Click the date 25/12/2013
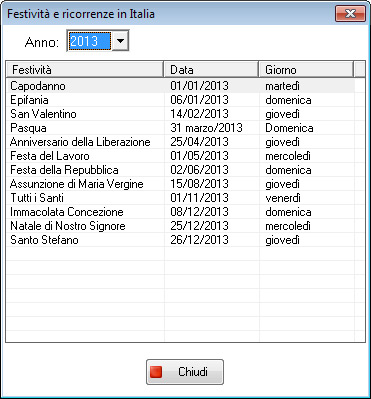The image size is (371, 399). coord(199,226)
